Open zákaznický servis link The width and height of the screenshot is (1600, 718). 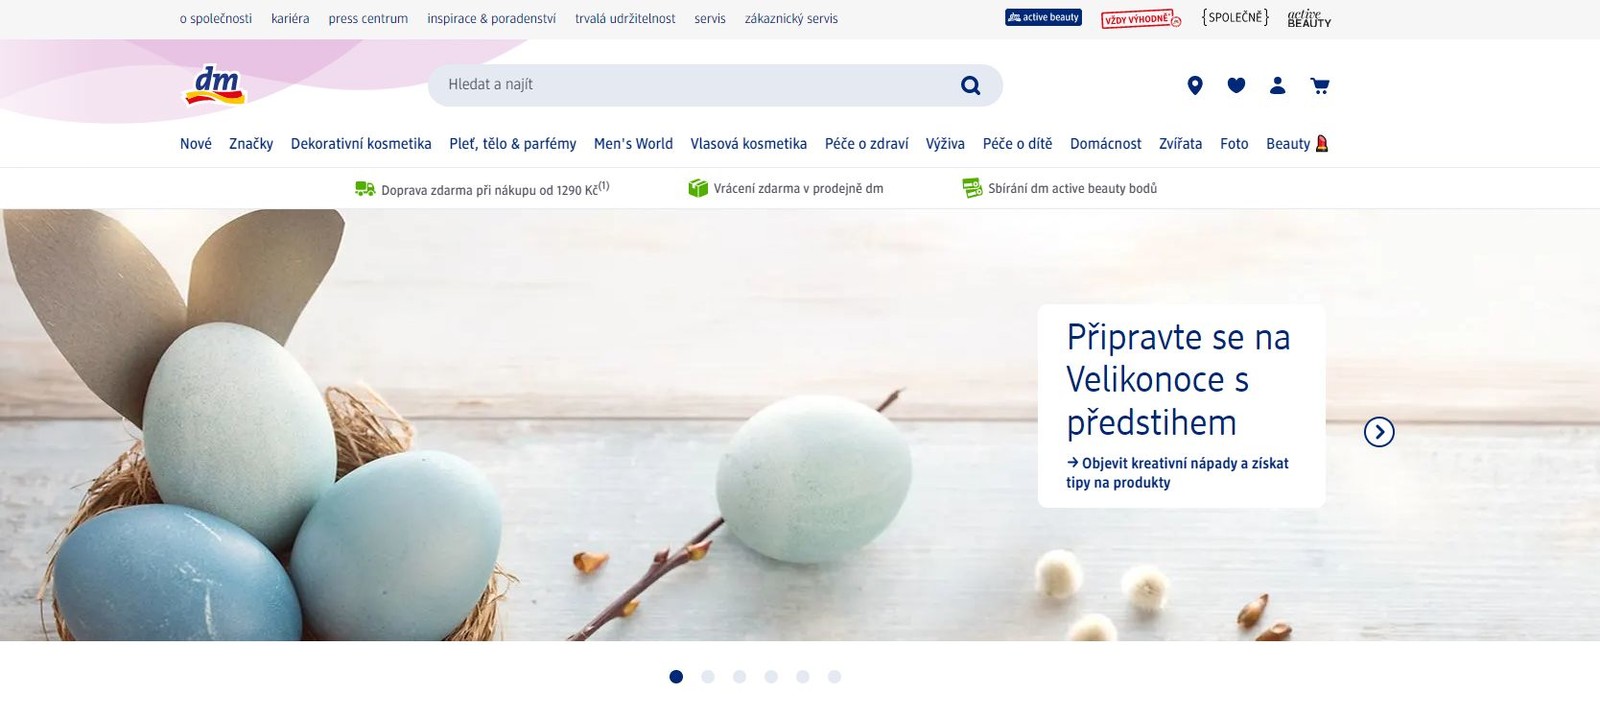[x=791, y=19]
